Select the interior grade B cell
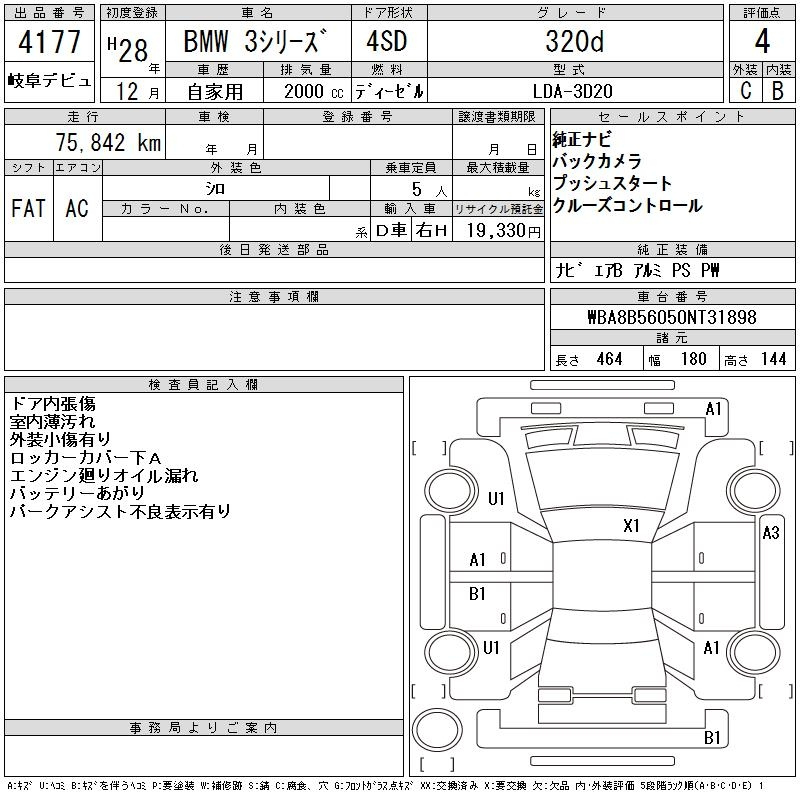This screenshot has height=800, width=800. pos(778,90)
